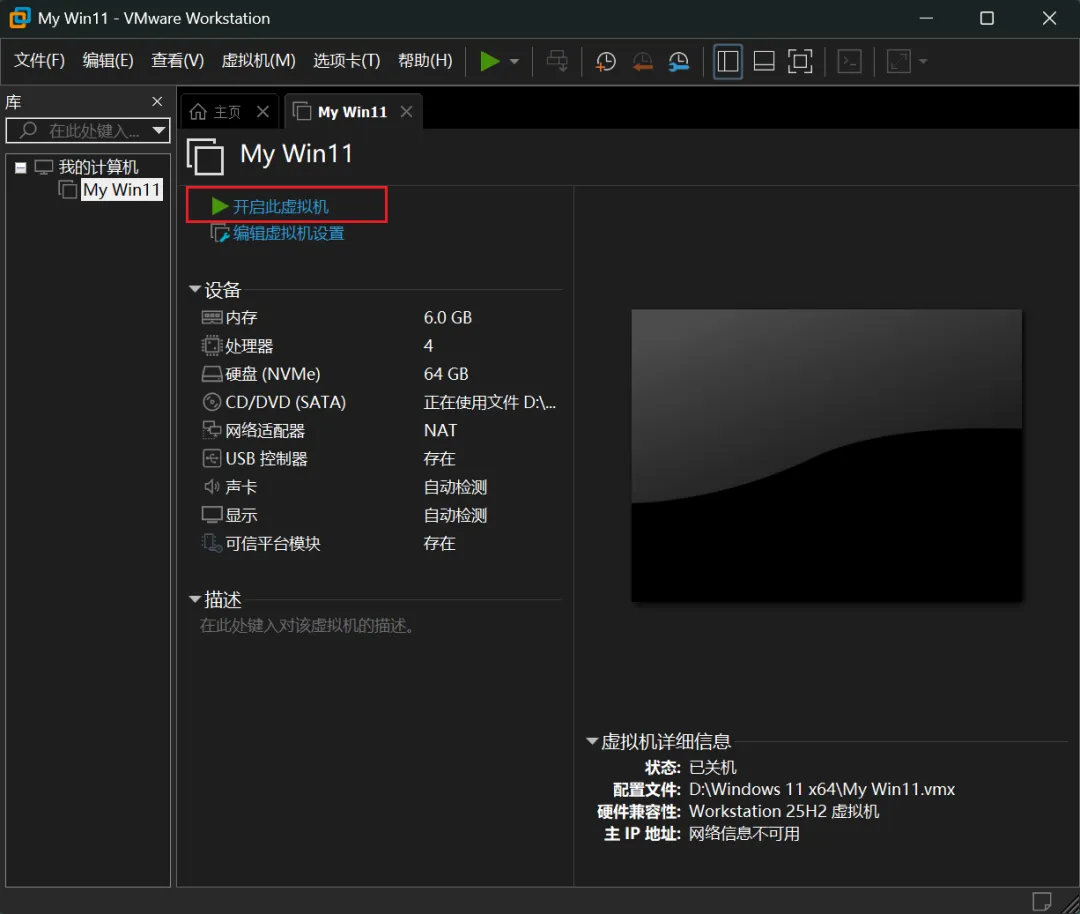
Task: Collapse the 描述 section
Action: click(195, 599)
